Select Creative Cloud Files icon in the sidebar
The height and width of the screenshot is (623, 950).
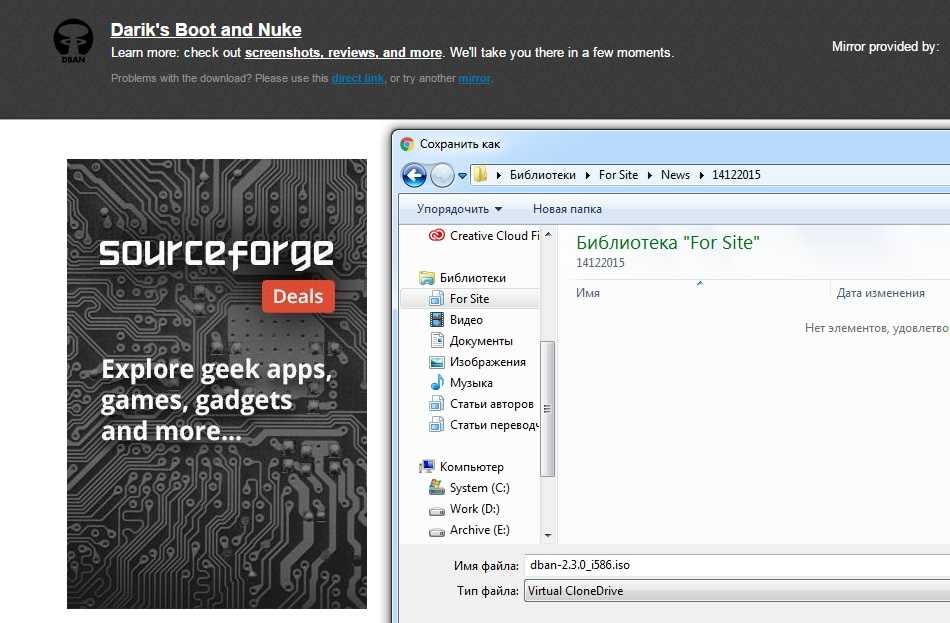(436, 236)
